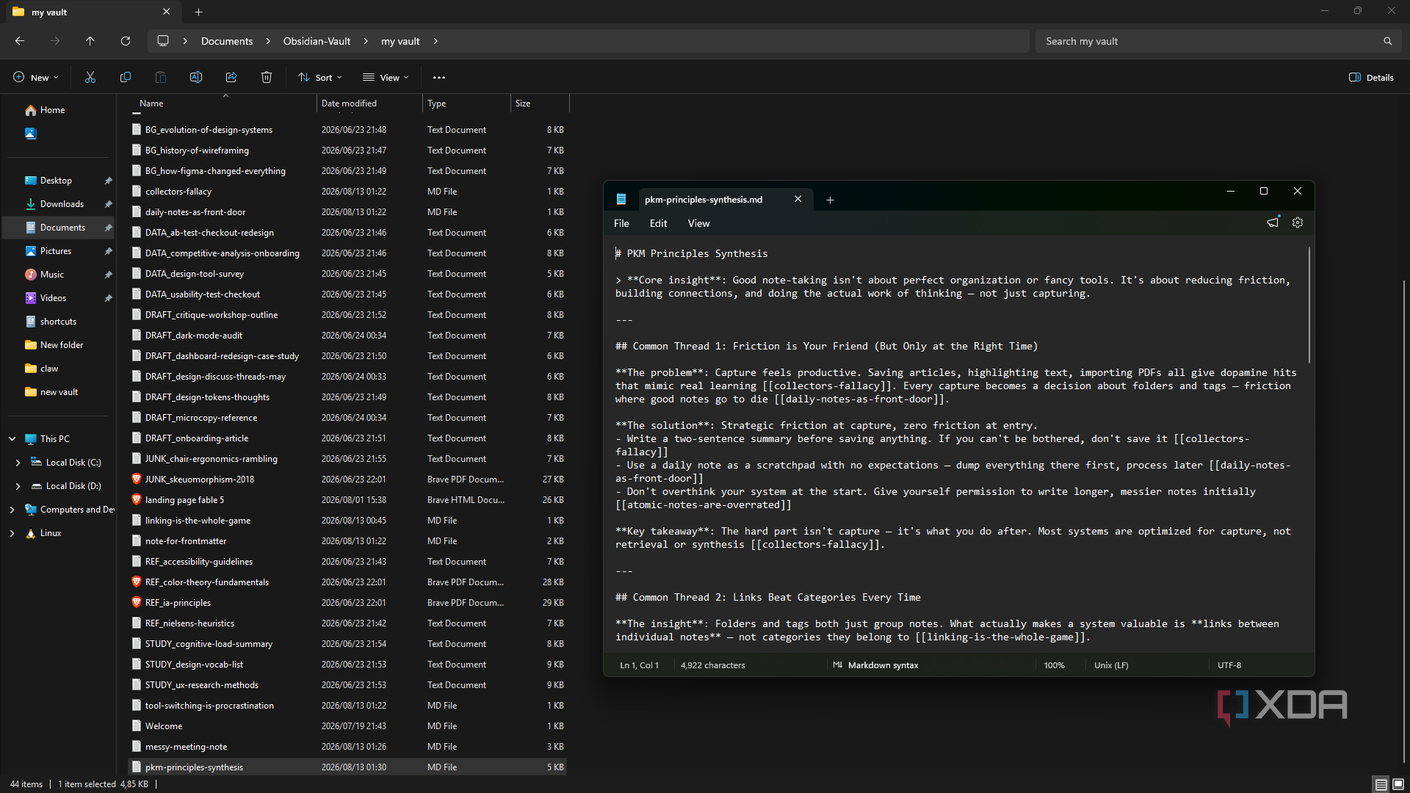This screenshot has height=793, width=1410.
Task: Collapse the This PC tree node
Action: coord(12,439)
